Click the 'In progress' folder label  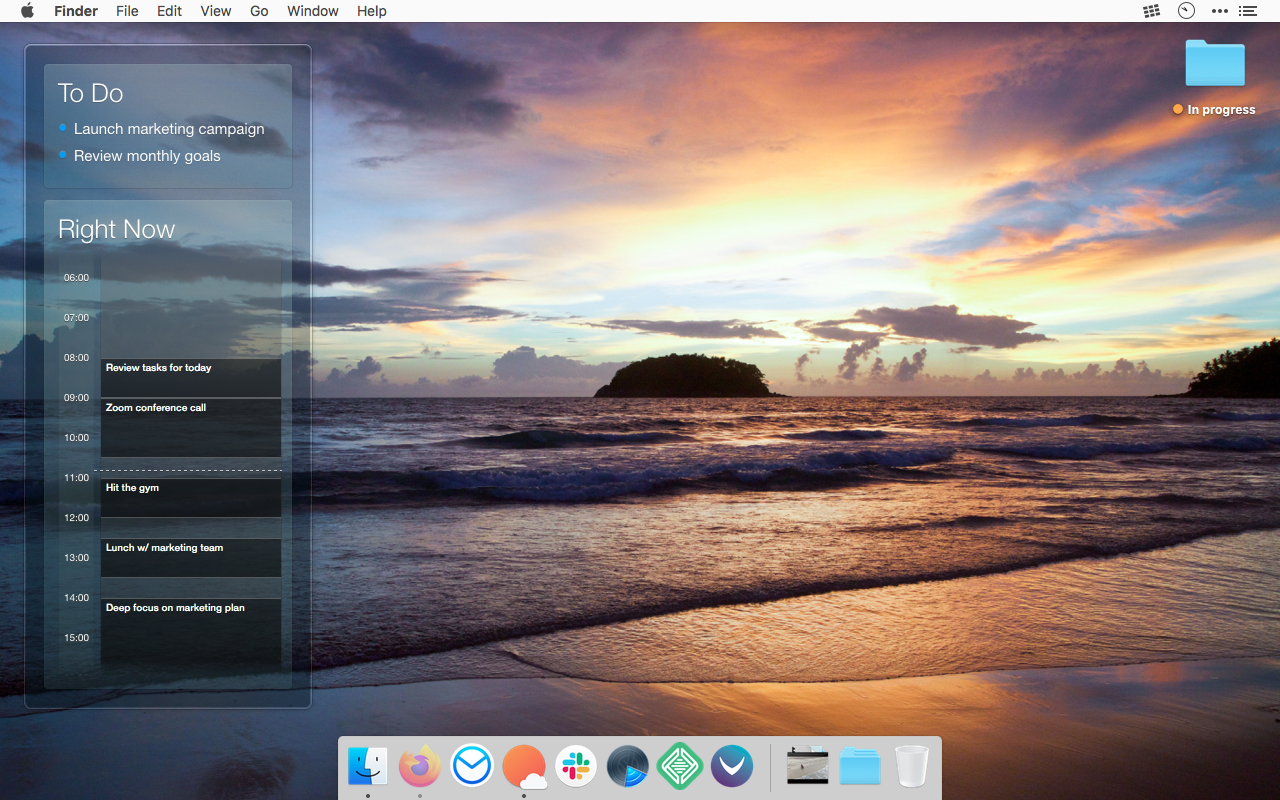(1221, 110)
